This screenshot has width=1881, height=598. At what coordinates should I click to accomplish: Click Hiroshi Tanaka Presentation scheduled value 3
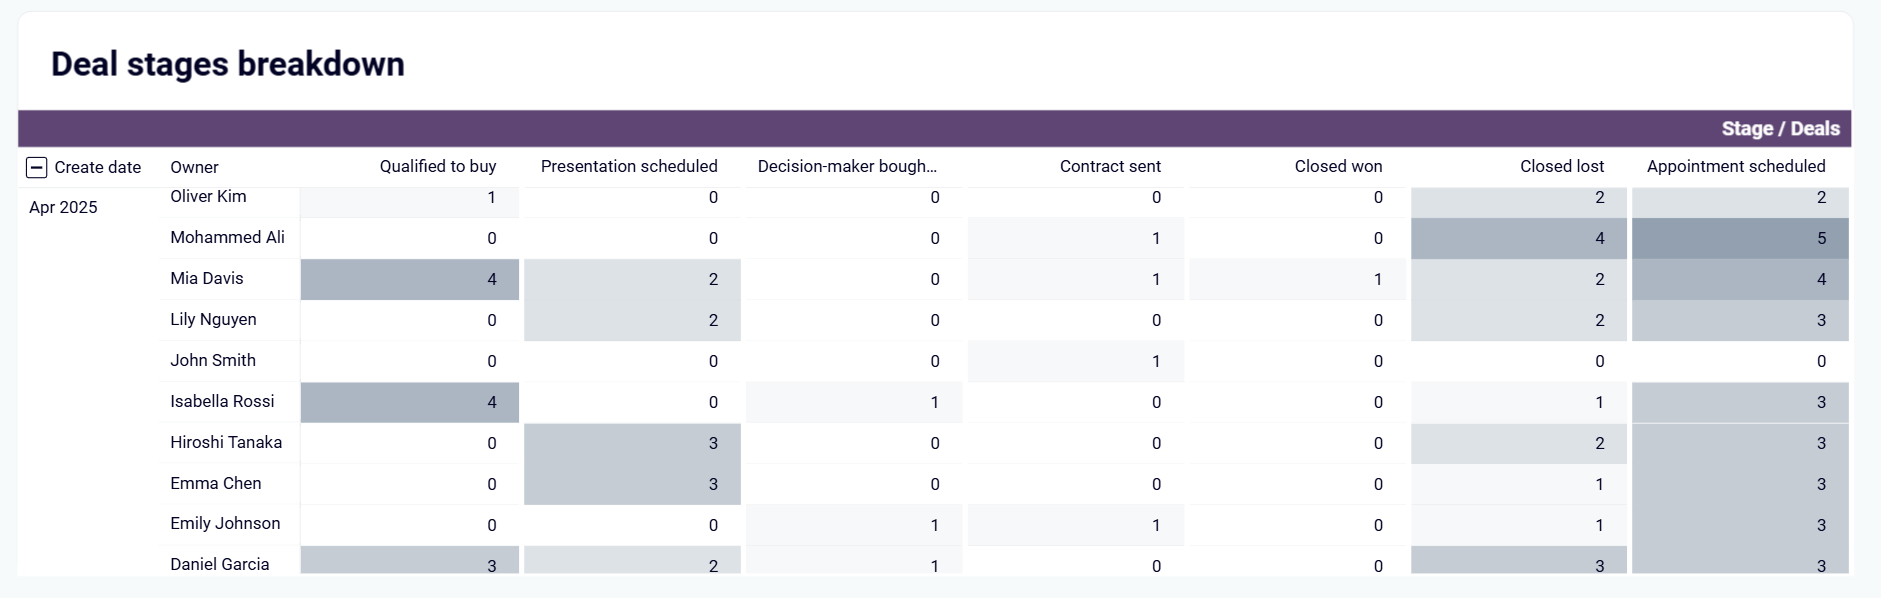tap(632, 443)
